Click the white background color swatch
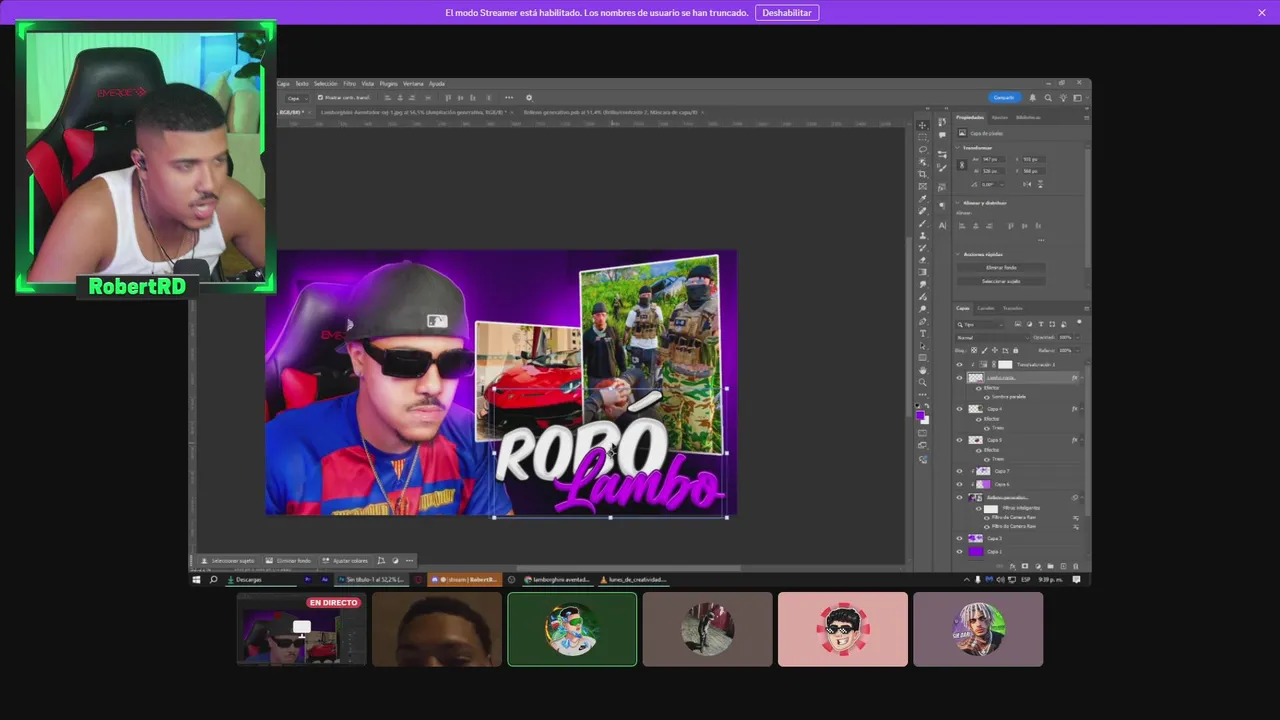 (926, 422)
